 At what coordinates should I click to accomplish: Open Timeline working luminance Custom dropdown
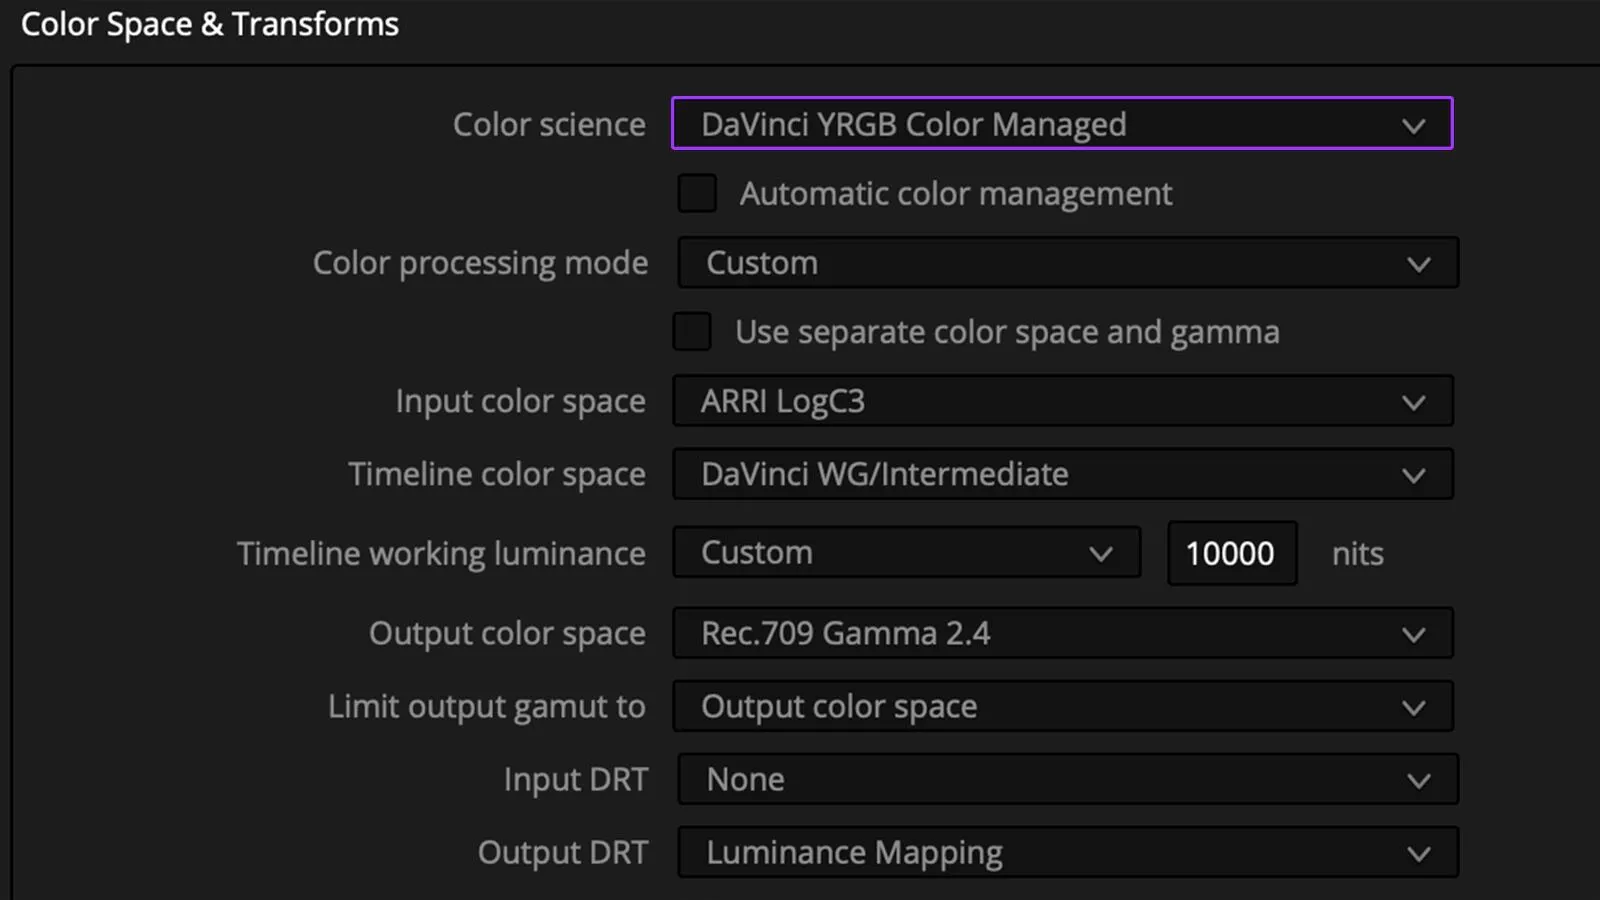coord(907,553)
